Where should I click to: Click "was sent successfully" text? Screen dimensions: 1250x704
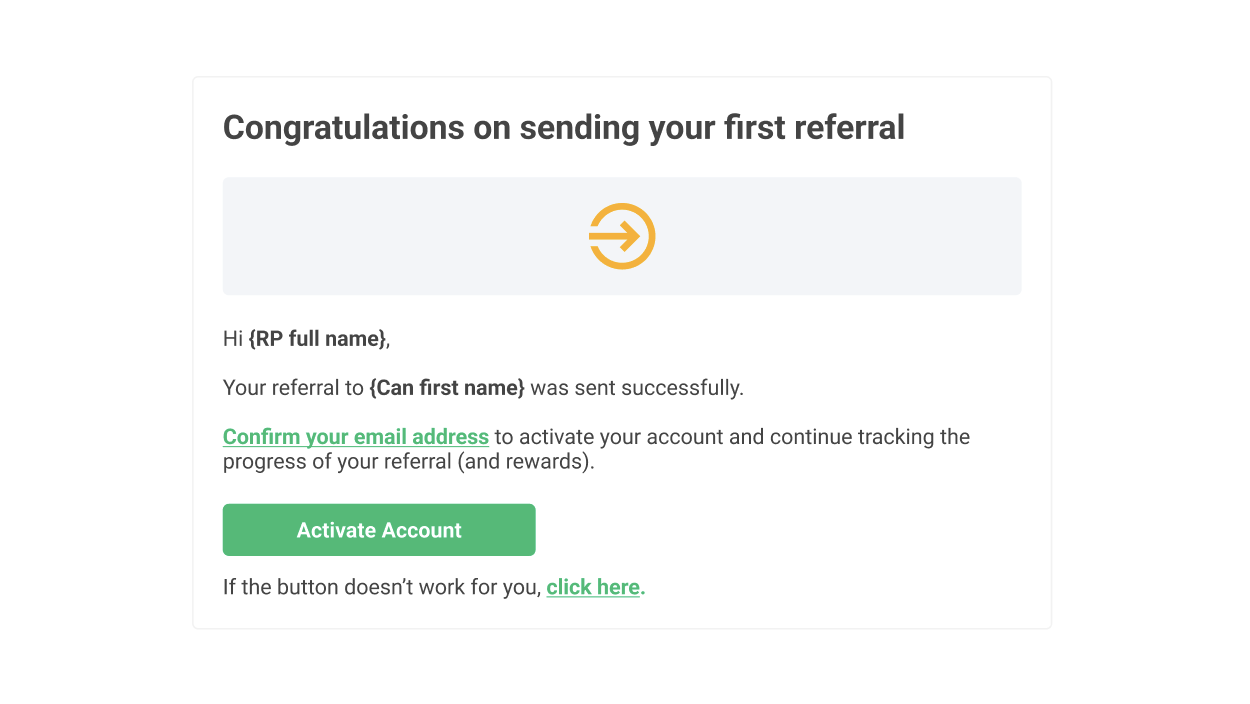coord(637,388)
